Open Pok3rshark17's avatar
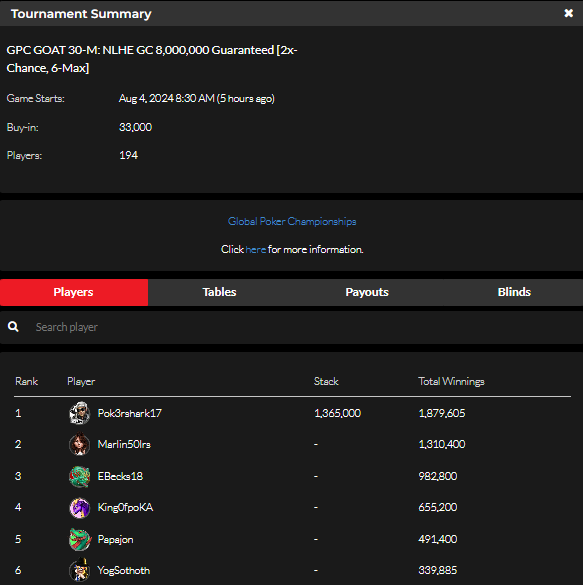Screen dimensions: 583x585 (79, 413)
